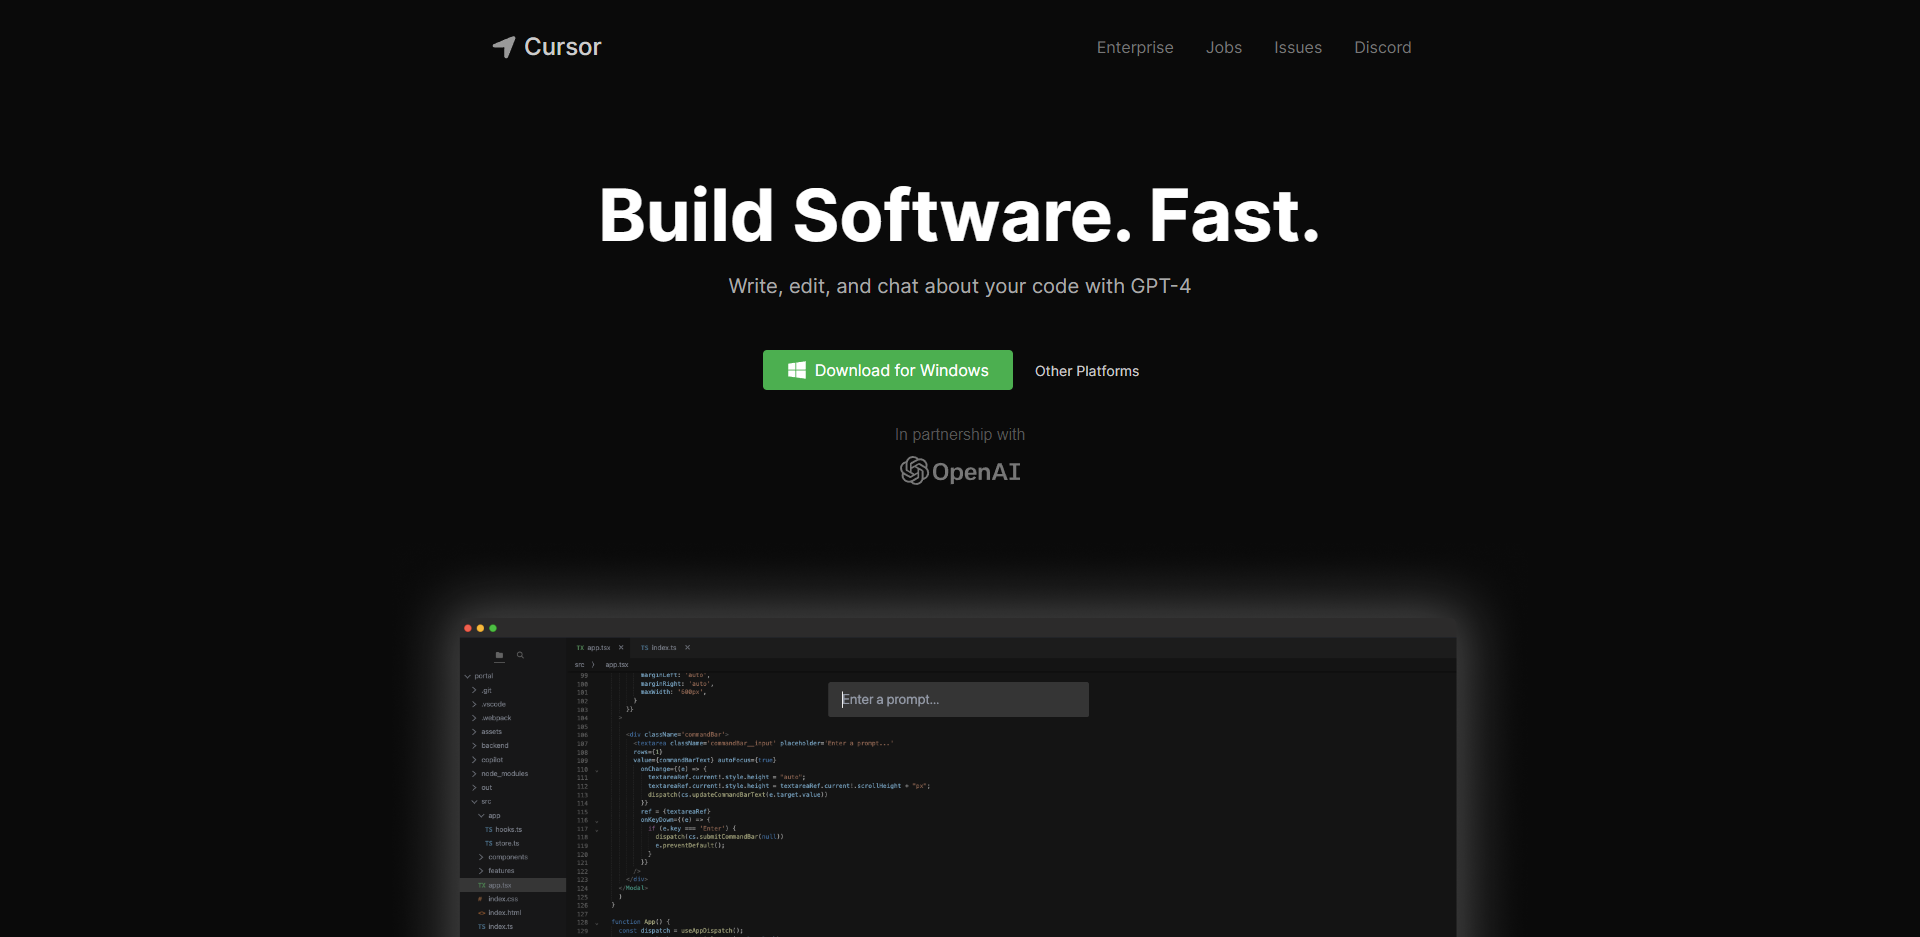Click the Cursor arrow logo icon
1920x937 pixels.
(x=504, y=47)
